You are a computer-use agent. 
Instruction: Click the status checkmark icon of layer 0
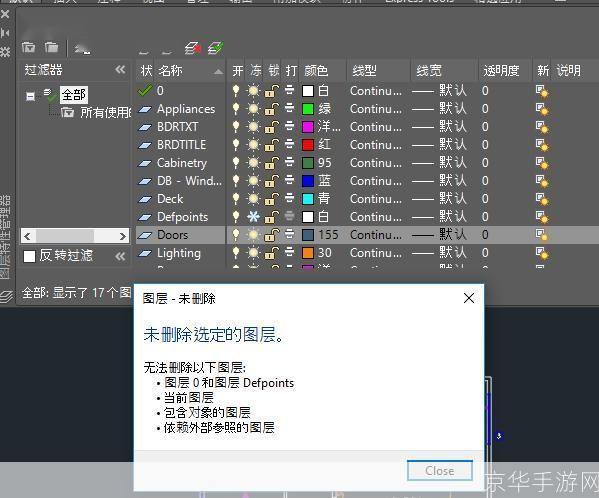pyautogui.click(x=145, y=91)
